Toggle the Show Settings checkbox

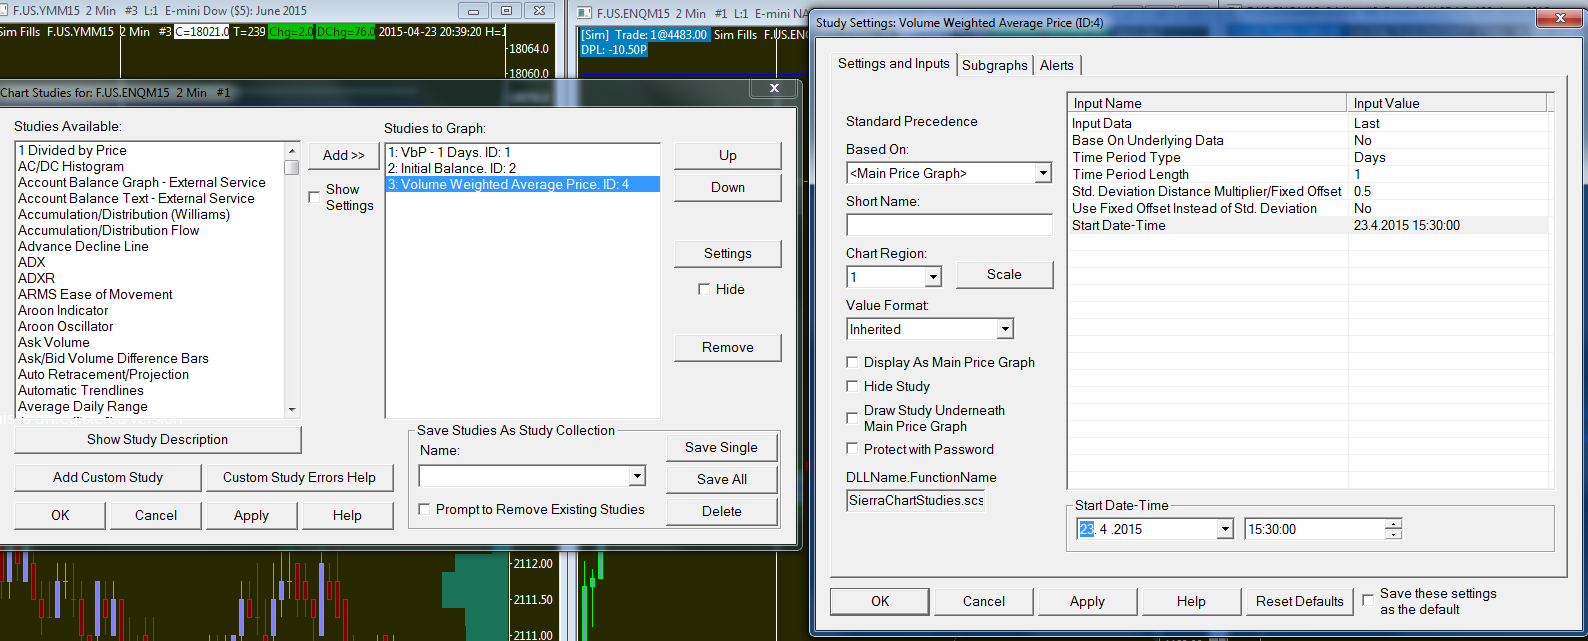[x=314, y=197]
